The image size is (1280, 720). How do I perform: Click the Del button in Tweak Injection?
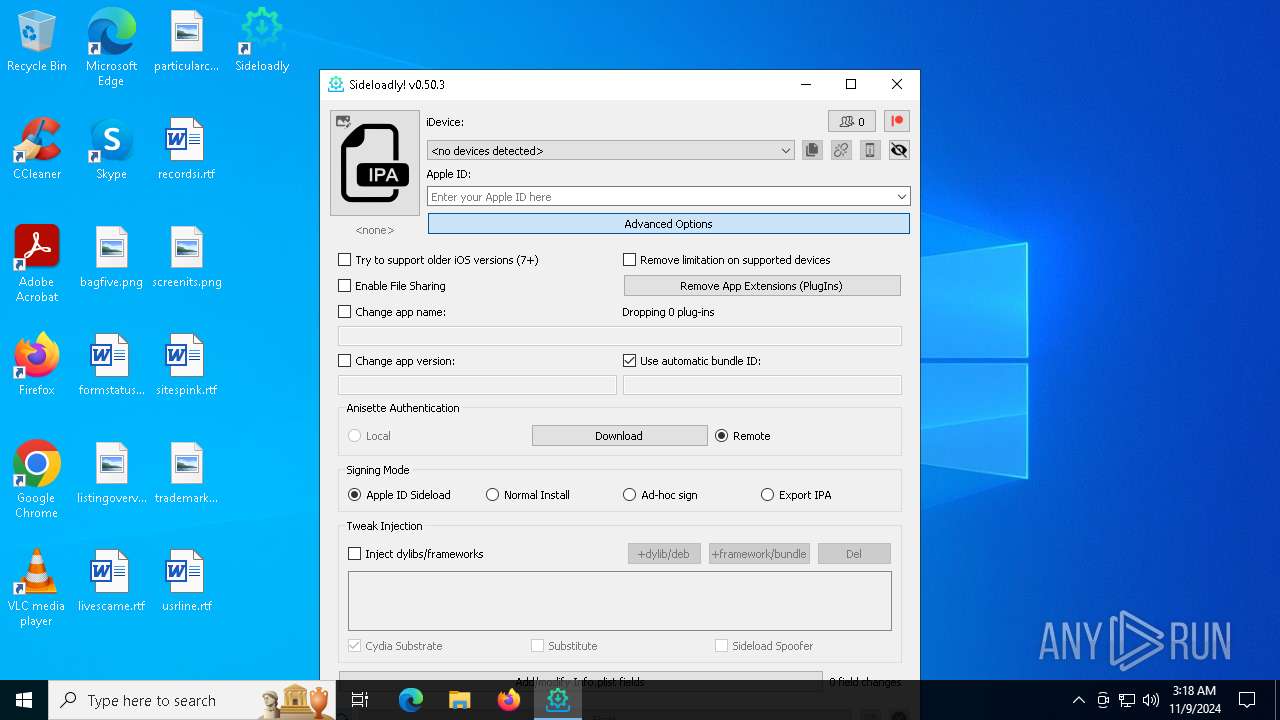854,554
